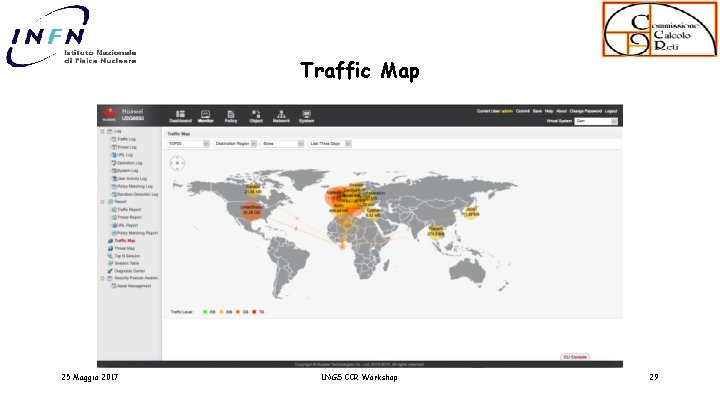Open the Network section icon
The height and width of the screenshot is (405, 720).
[281, 114]
